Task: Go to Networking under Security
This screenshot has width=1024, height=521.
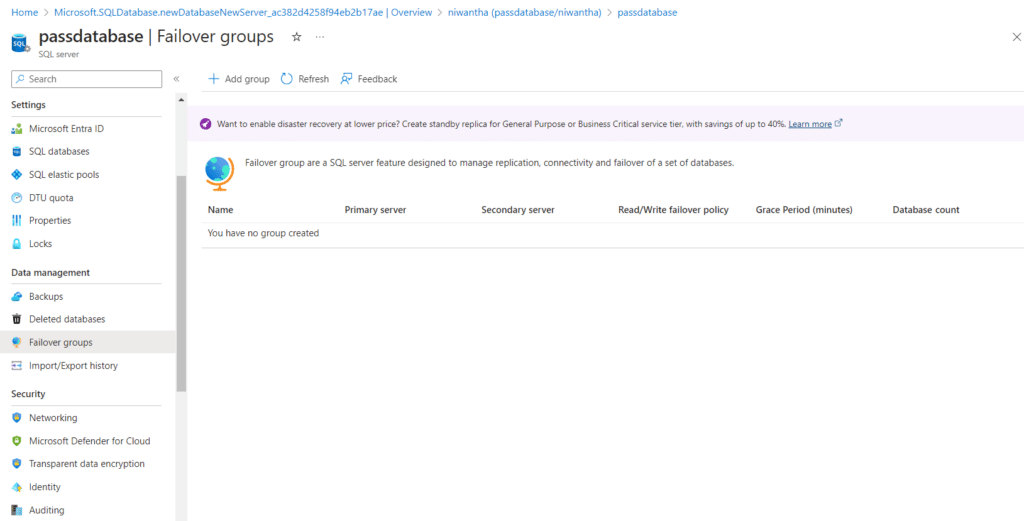Action: [x=53, y=418]
